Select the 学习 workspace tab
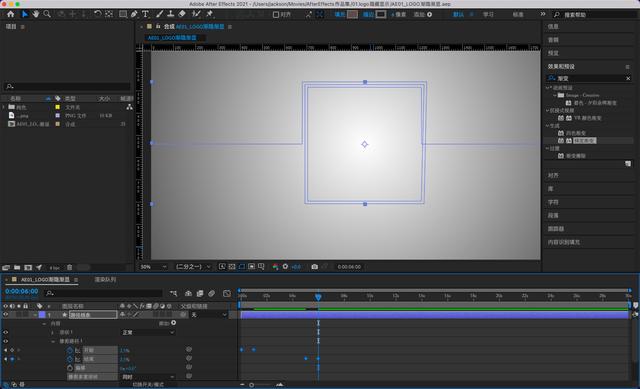Viewport: 640px width, 389px height. (x=488, y=14)
